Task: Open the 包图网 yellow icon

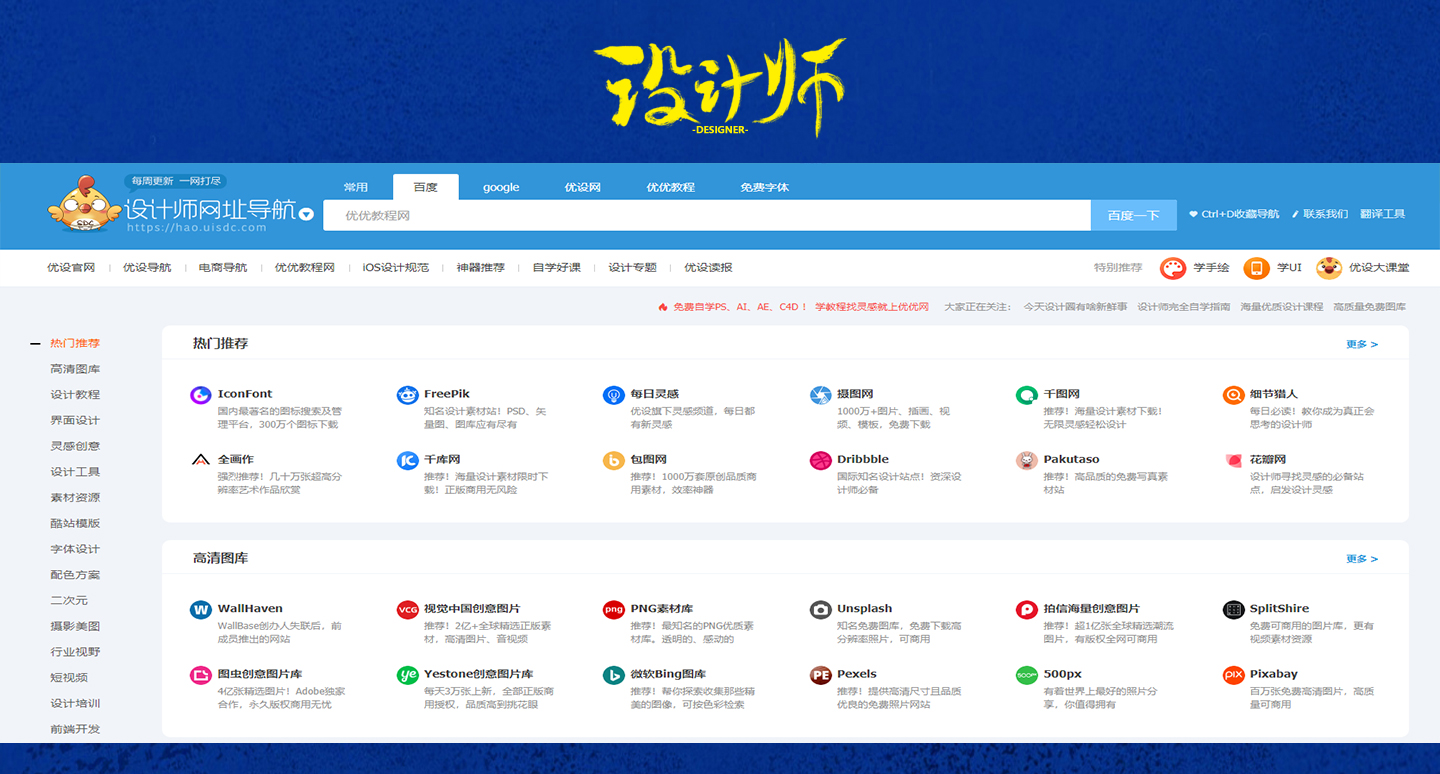Action: coord(613,461)
